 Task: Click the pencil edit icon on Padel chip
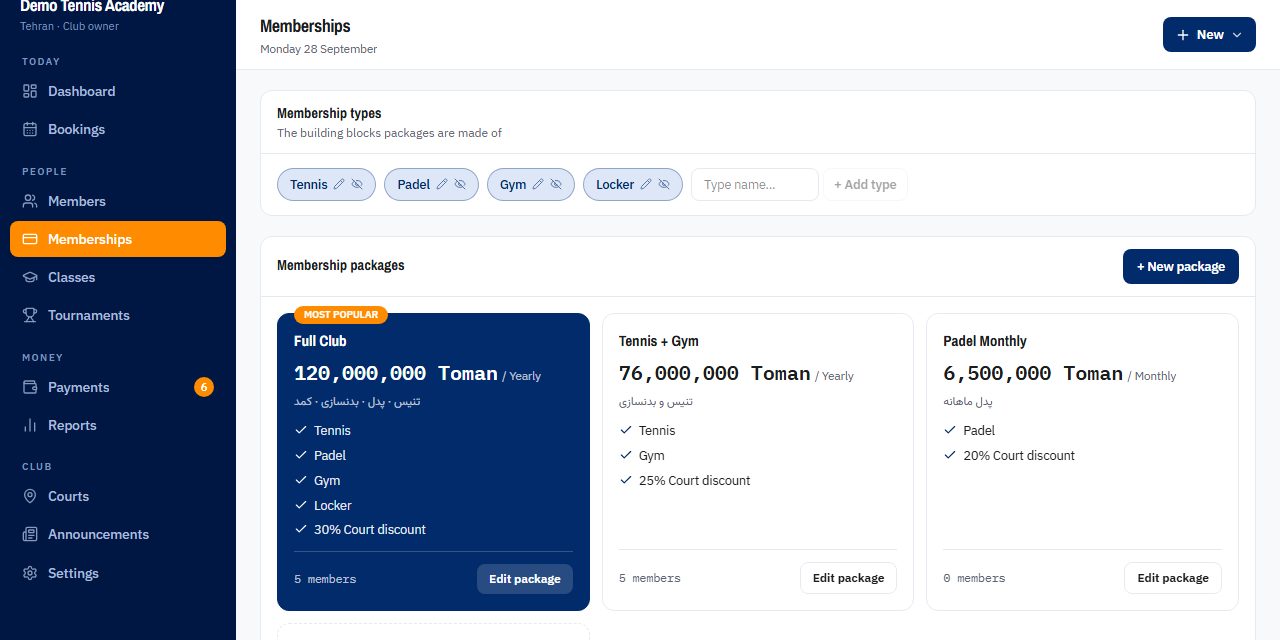[442, 185]
